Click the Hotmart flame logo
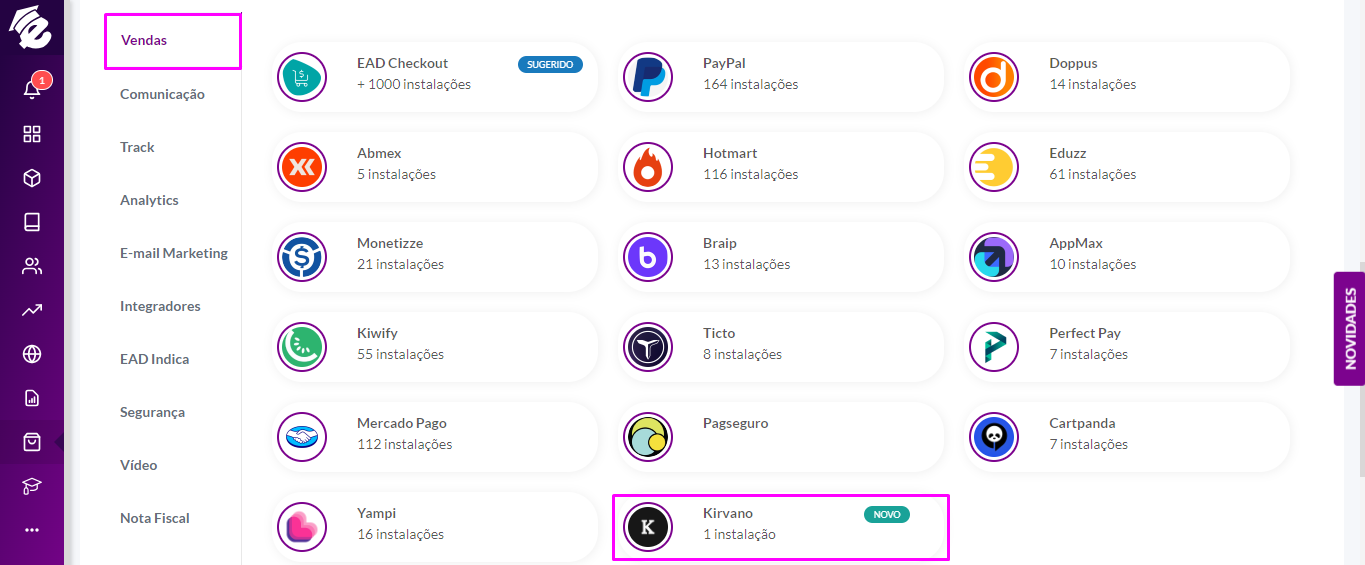This screenshot has height=565, width=1365. [x=648, y=167]
